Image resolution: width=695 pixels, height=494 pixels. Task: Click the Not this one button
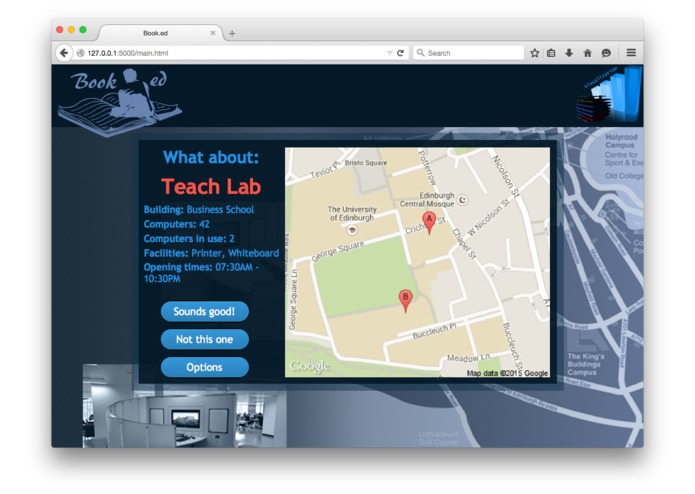point(204,339)
